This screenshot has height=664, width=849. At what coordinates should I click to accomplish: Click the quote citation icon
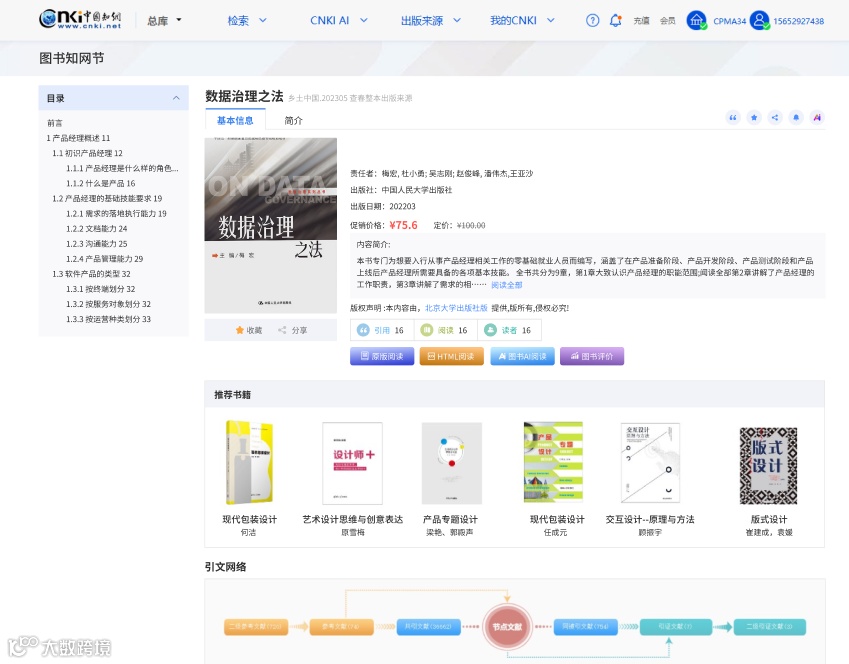733,117
